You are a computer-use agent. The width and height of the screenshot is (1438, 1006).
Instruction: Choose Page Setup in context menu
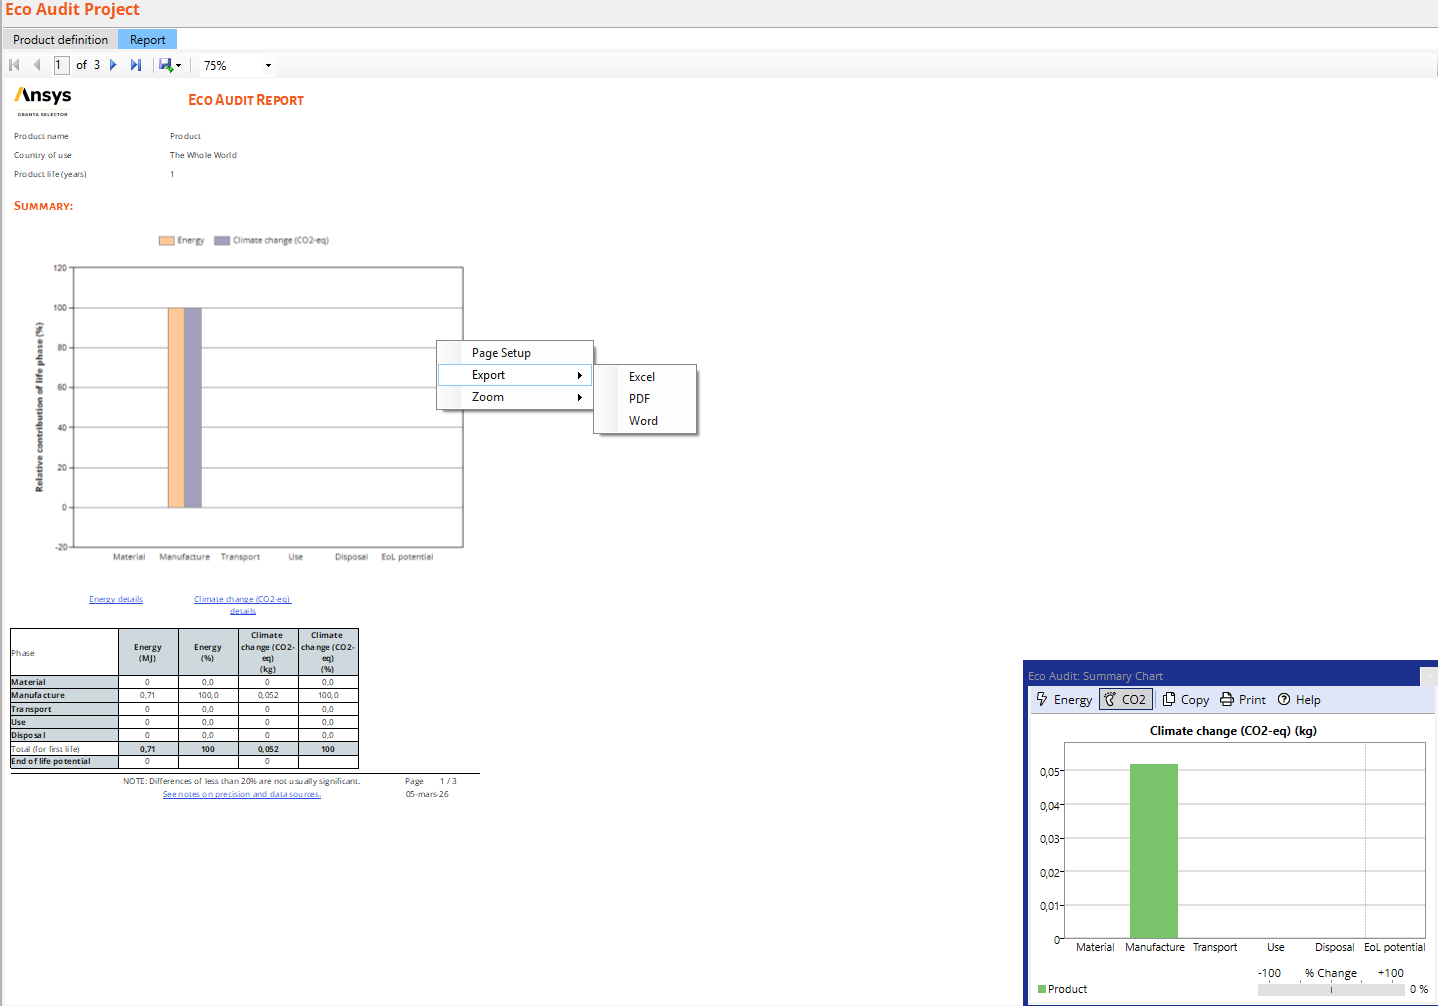[501, 353]
